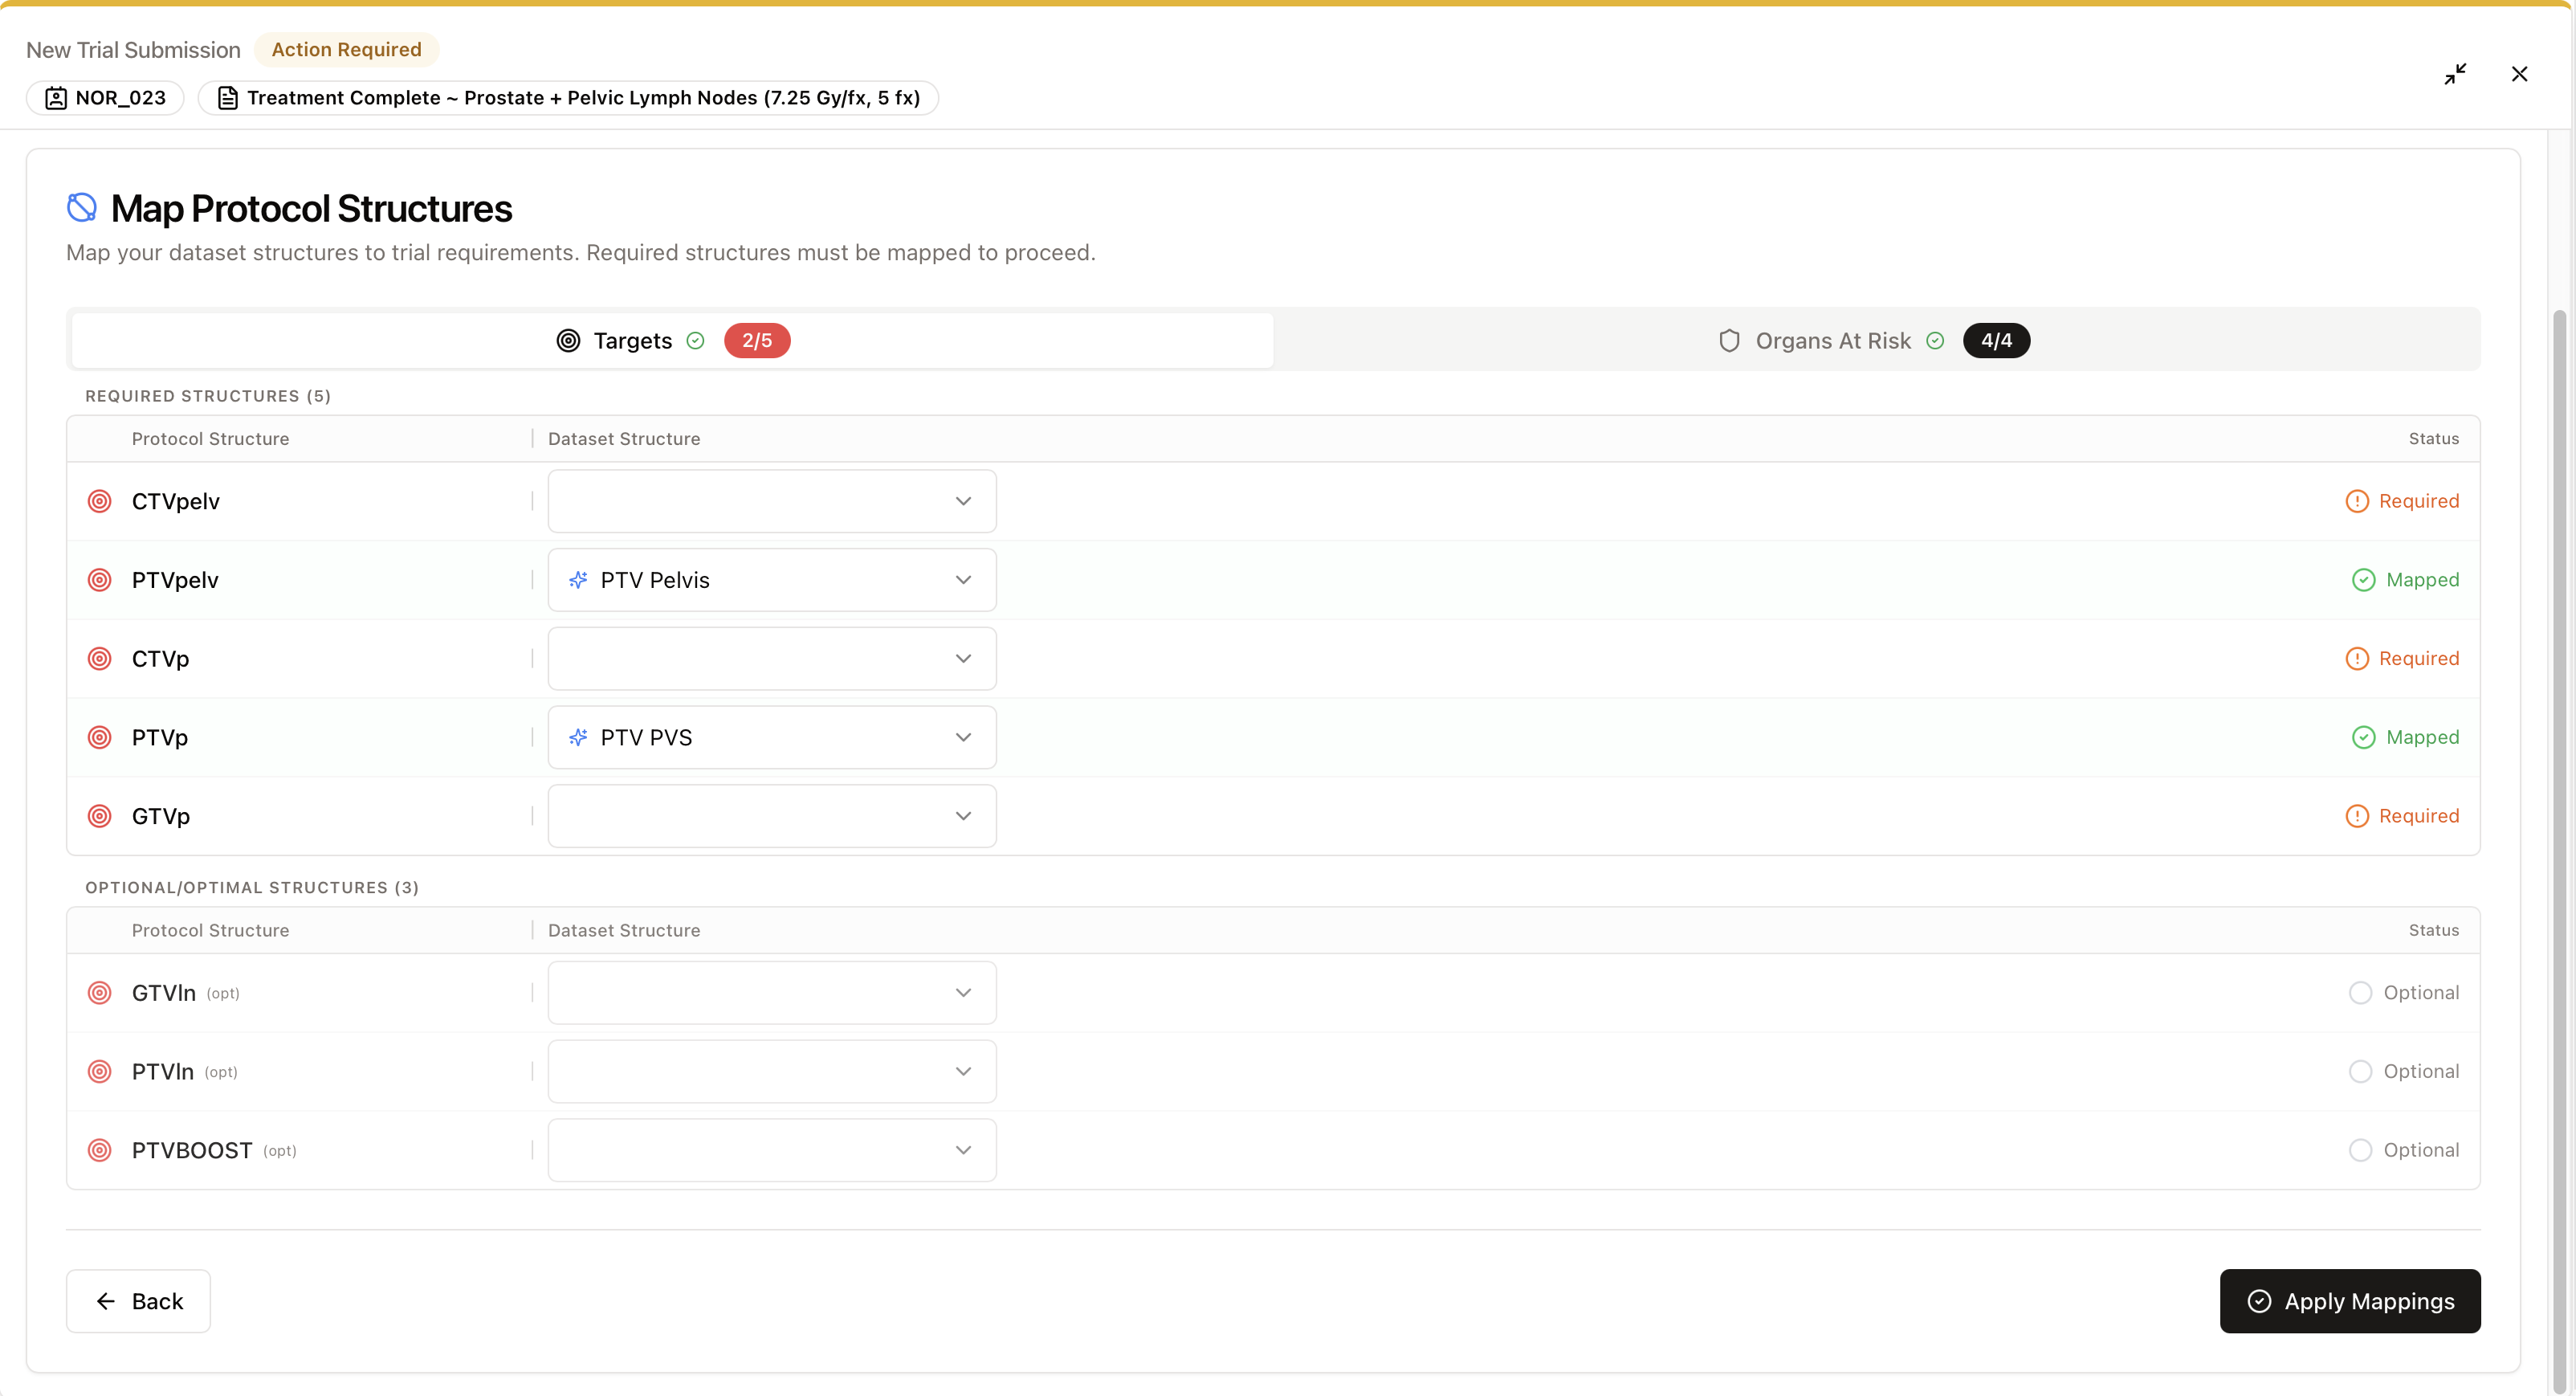
Task: Open the CTVp dataset structure dropdown
Action: (x=772, y=658)
